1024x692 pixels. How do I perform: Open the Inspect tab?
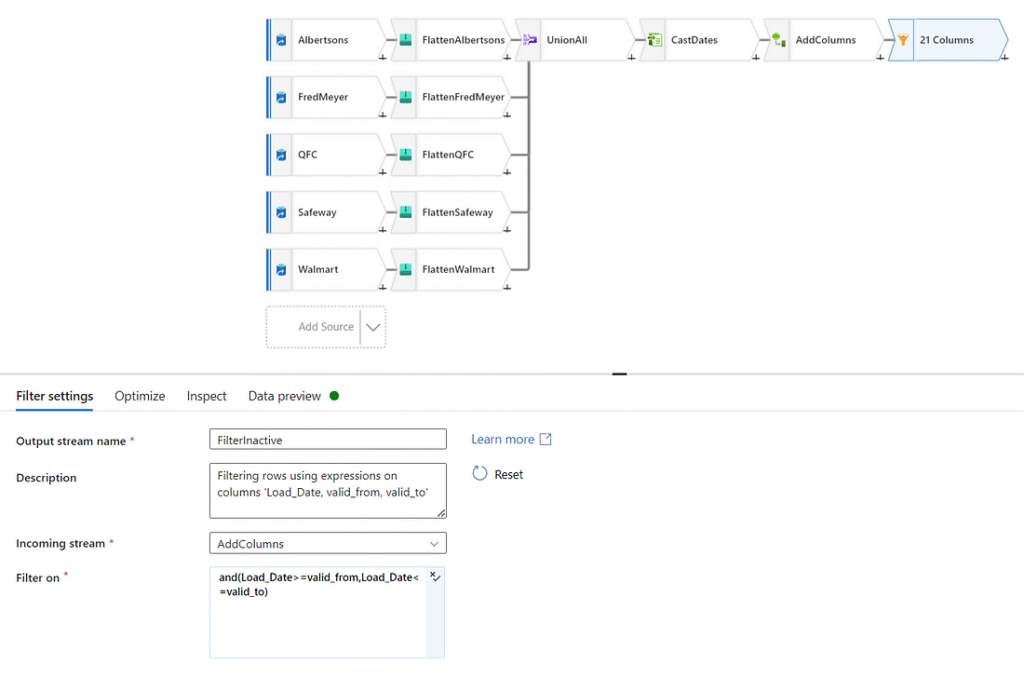coord(206,396)
